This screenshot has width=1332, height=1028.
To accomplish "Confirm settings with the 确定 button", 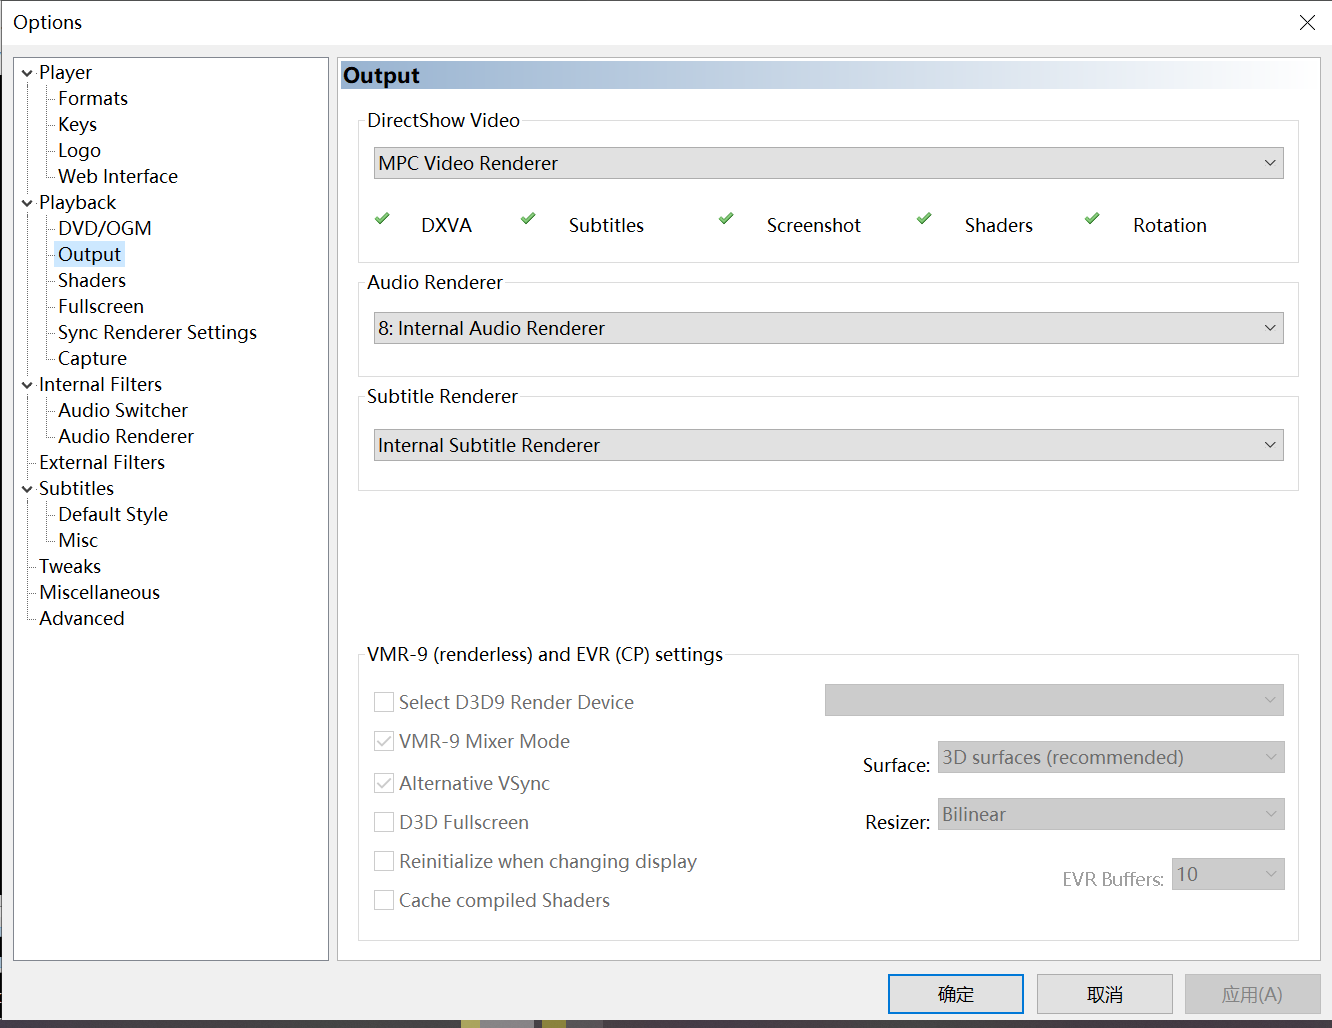I will point(955,993).
